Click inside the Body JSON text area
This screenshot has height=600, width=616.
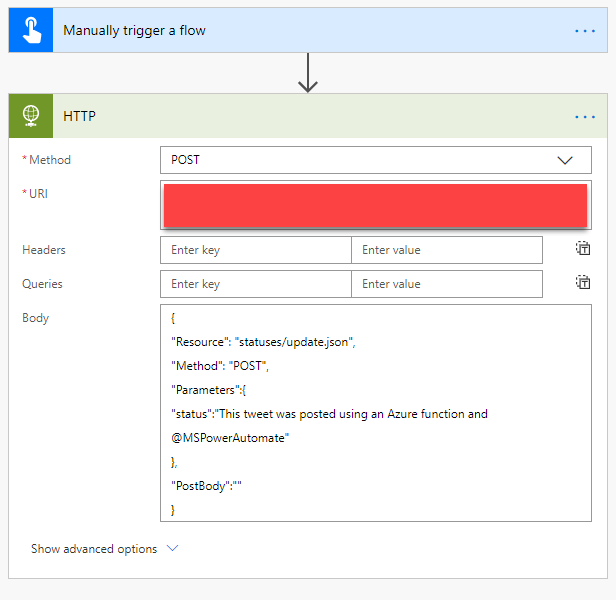pyautogui.click(x=375, y=412)
